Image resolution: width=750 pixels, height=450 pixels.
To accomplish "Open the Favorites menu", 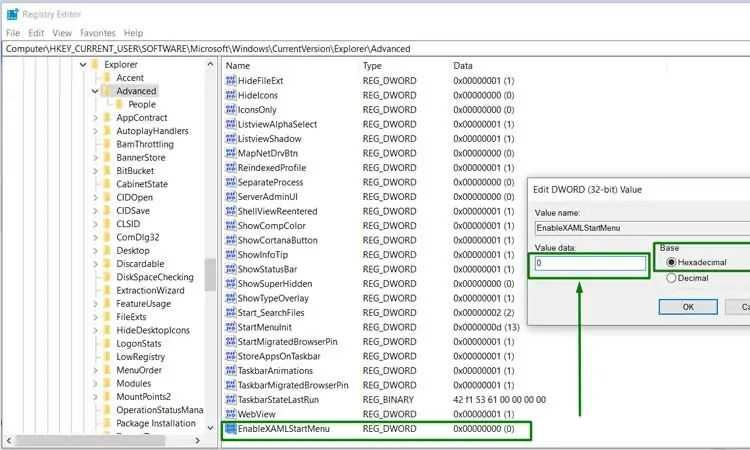I will click(x=98, y=33).
